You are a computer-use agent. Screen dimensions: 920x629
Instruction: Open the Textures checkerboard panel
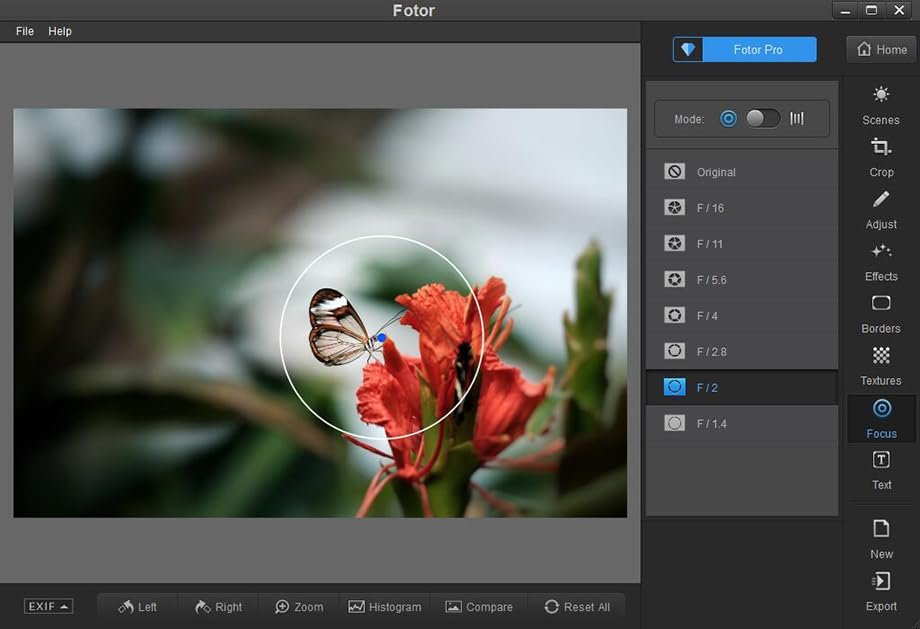[881, 366]
